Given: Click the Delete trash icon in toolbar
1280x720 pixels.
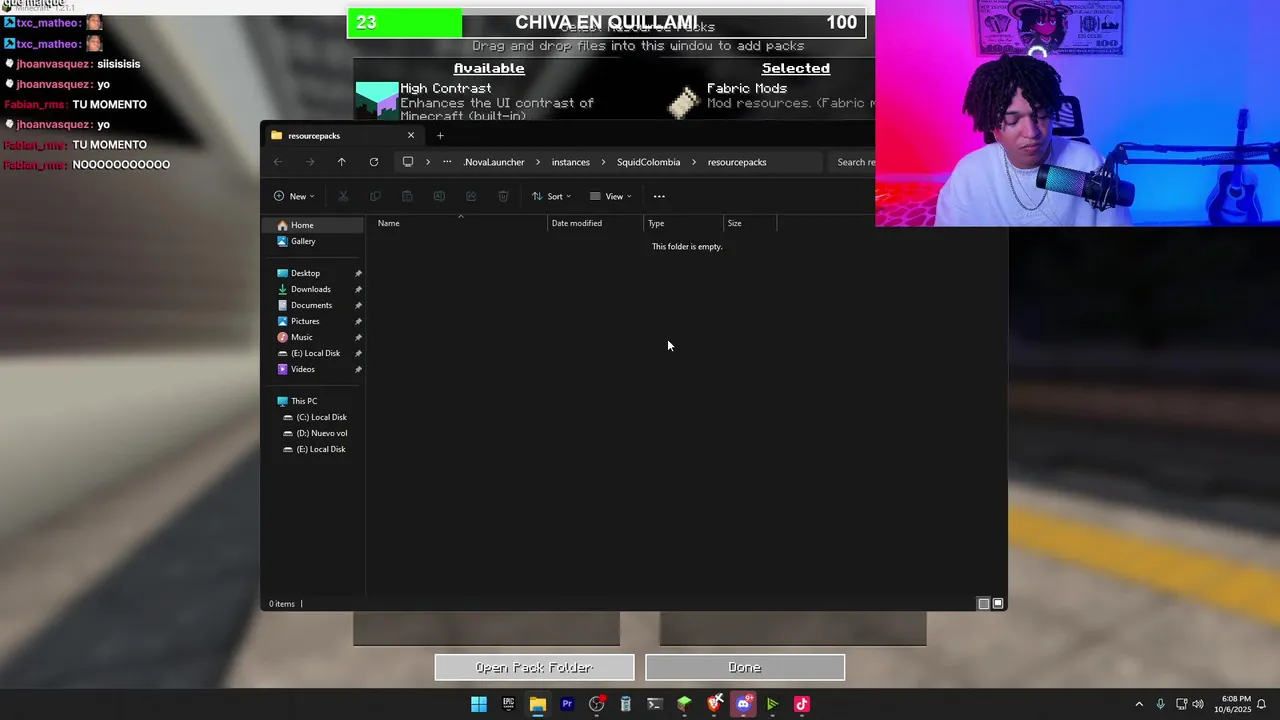Looking at the screenshot, I should click(x=503, y=196).
